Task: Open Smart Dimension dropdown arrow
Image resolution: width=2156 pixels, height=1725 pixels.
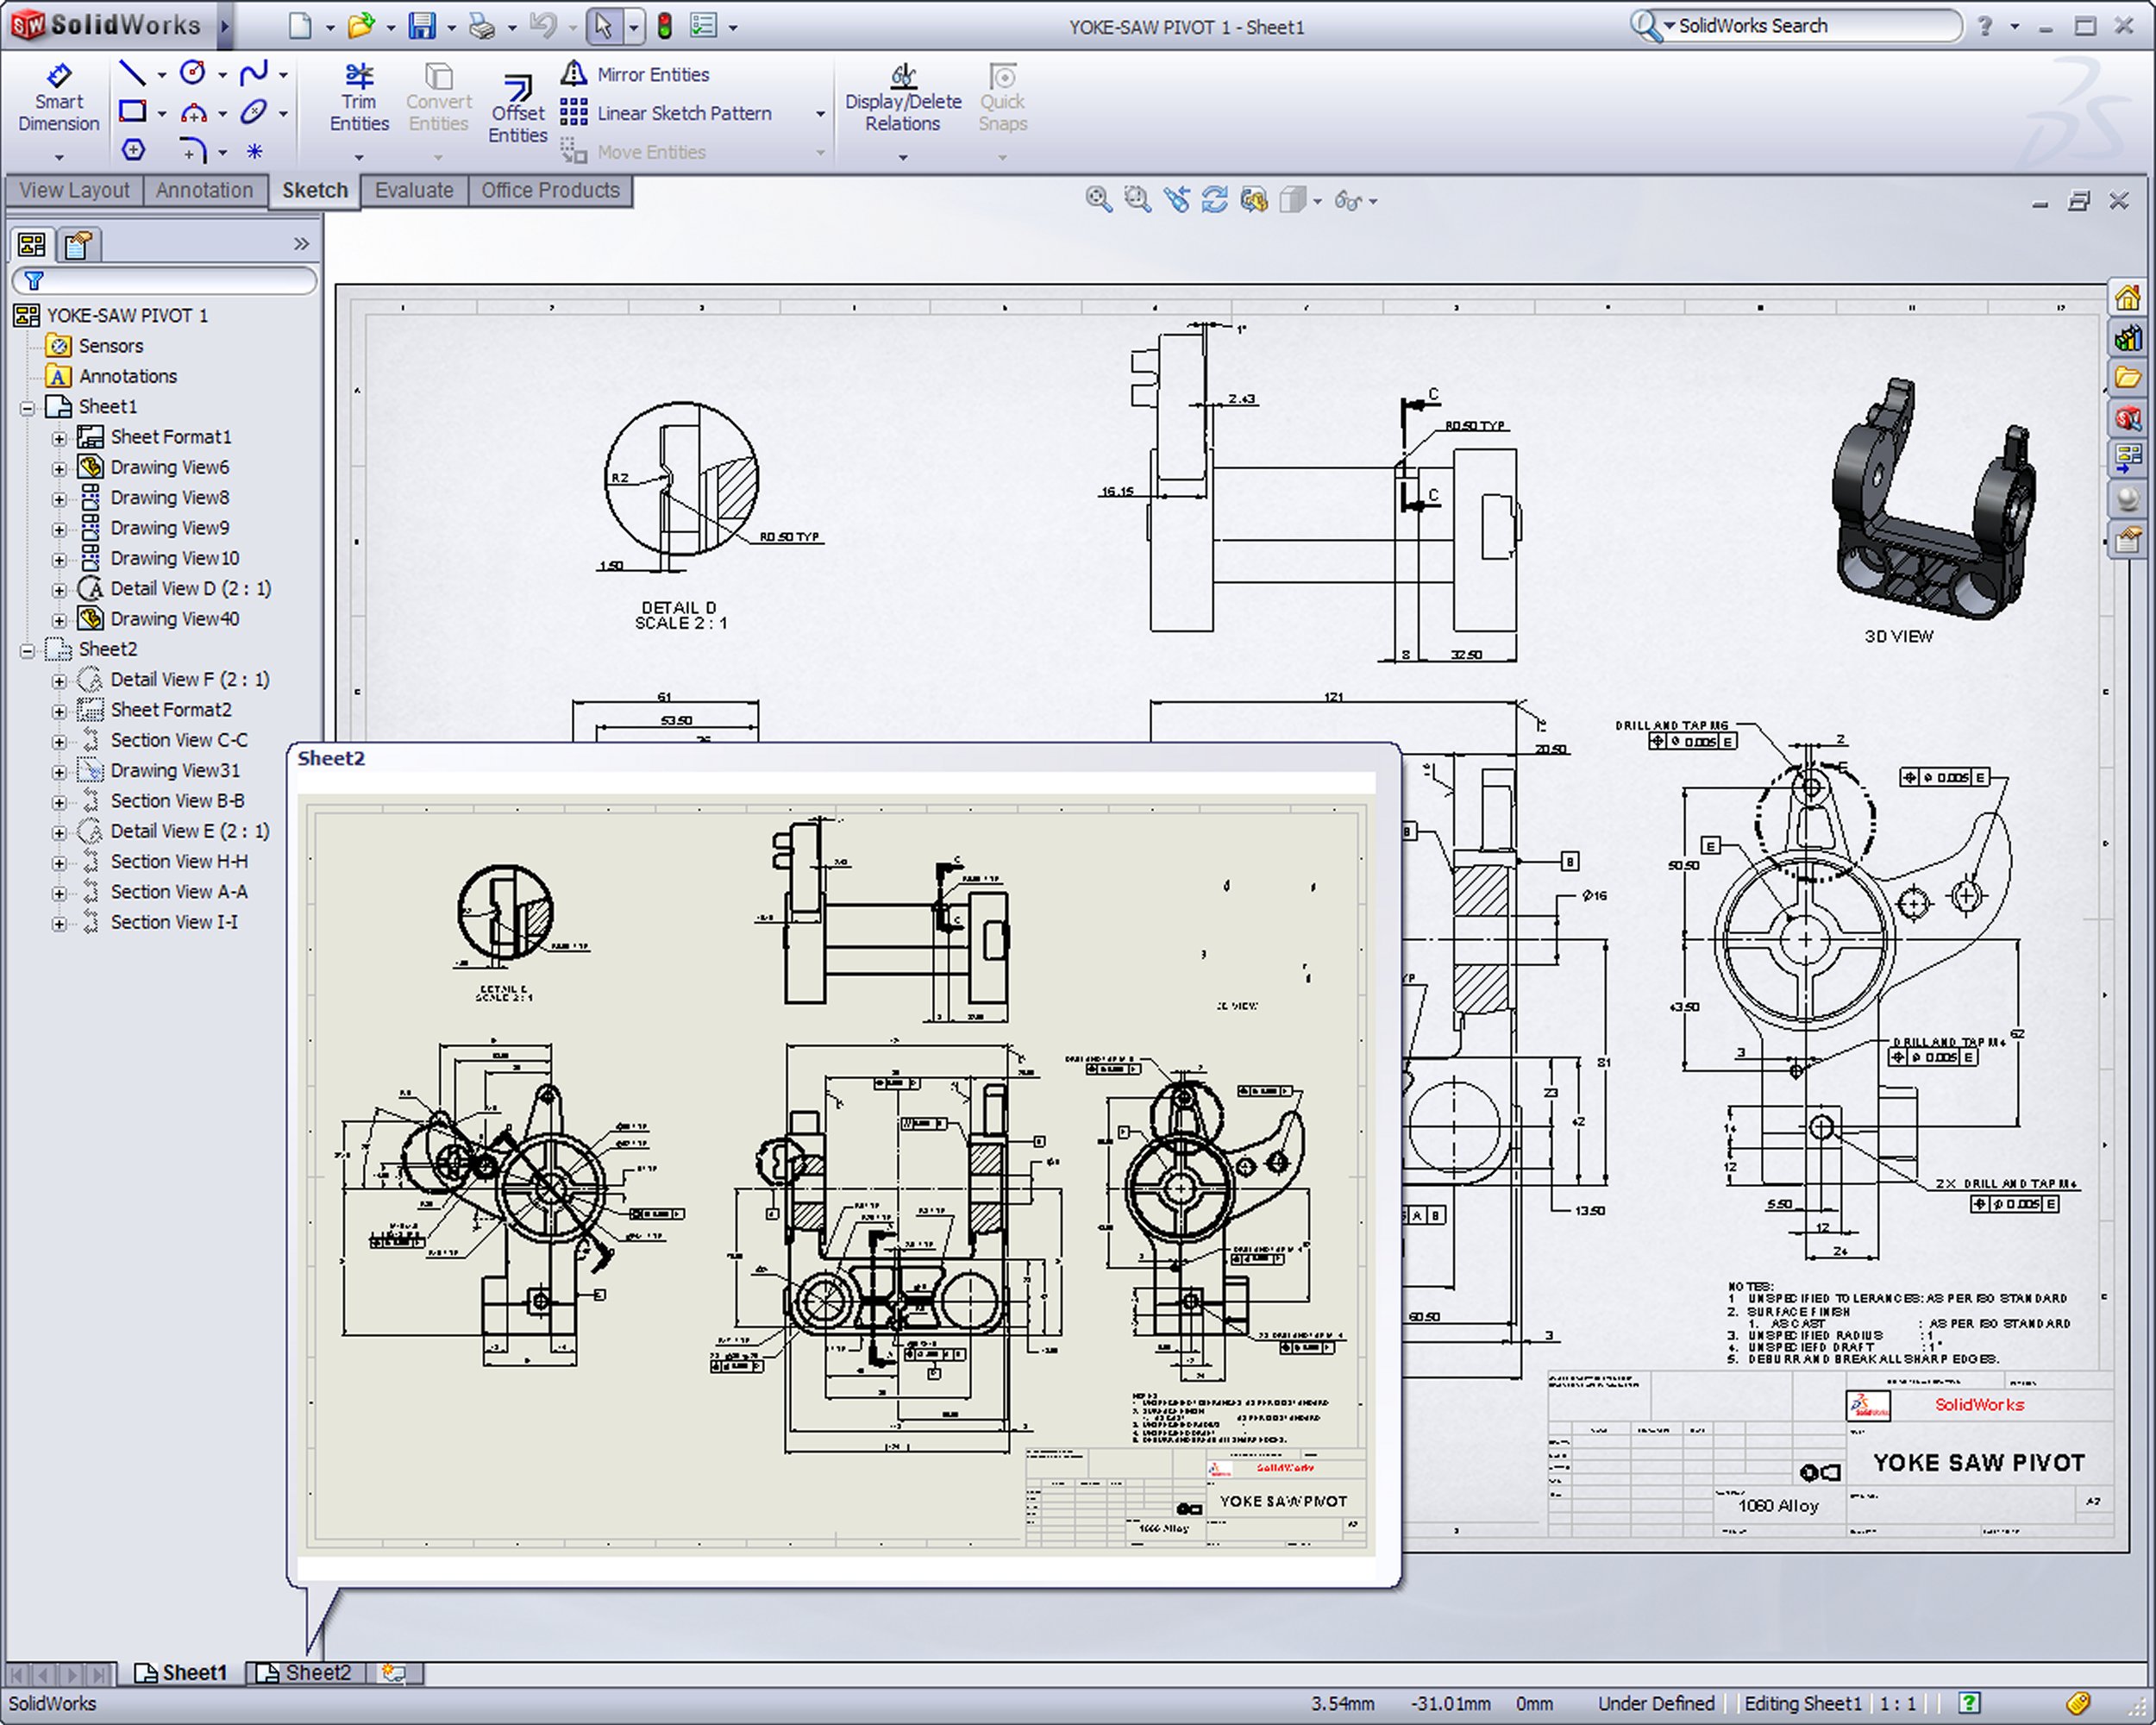Action: [x=58, y=157]
